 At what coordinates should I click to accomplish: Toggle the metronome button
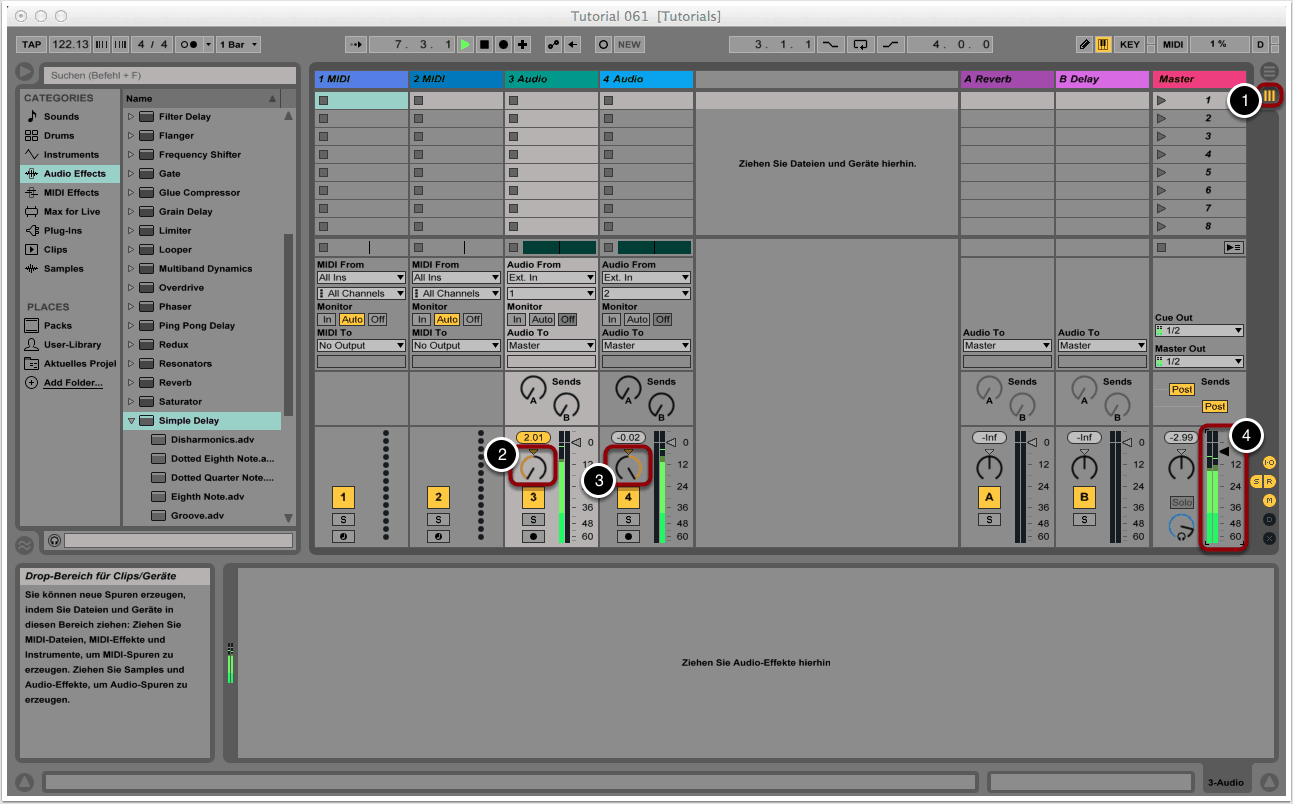tap(188, 45)
